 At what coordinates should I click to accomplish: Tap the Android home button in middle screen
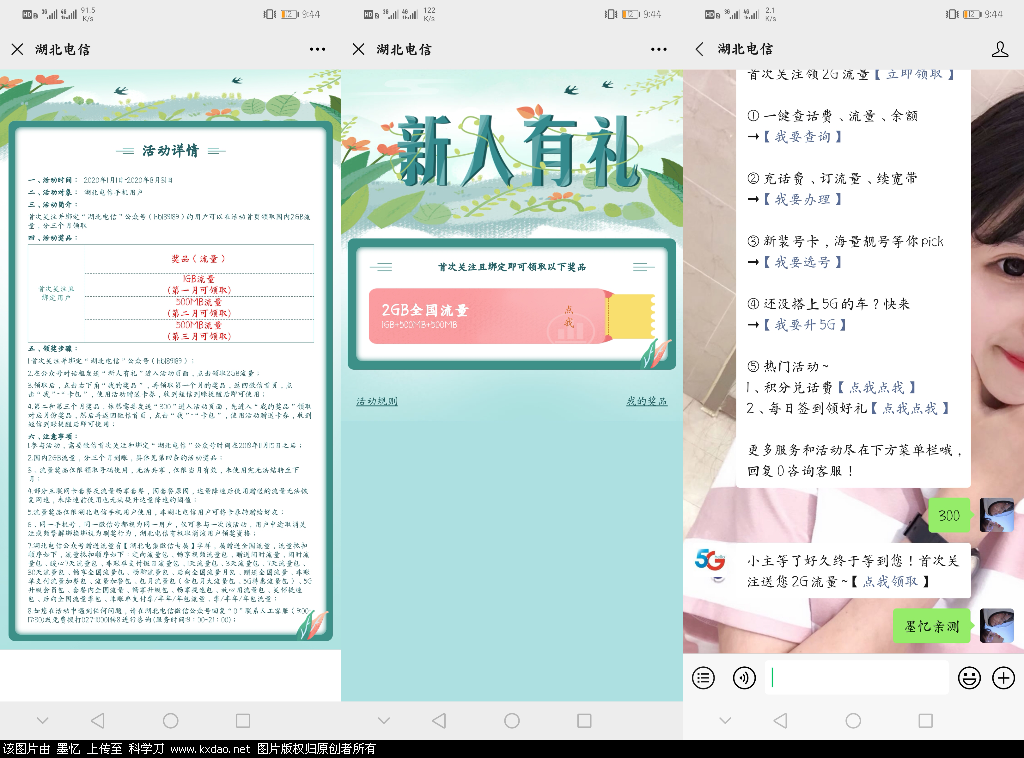[x=512, y=720]
